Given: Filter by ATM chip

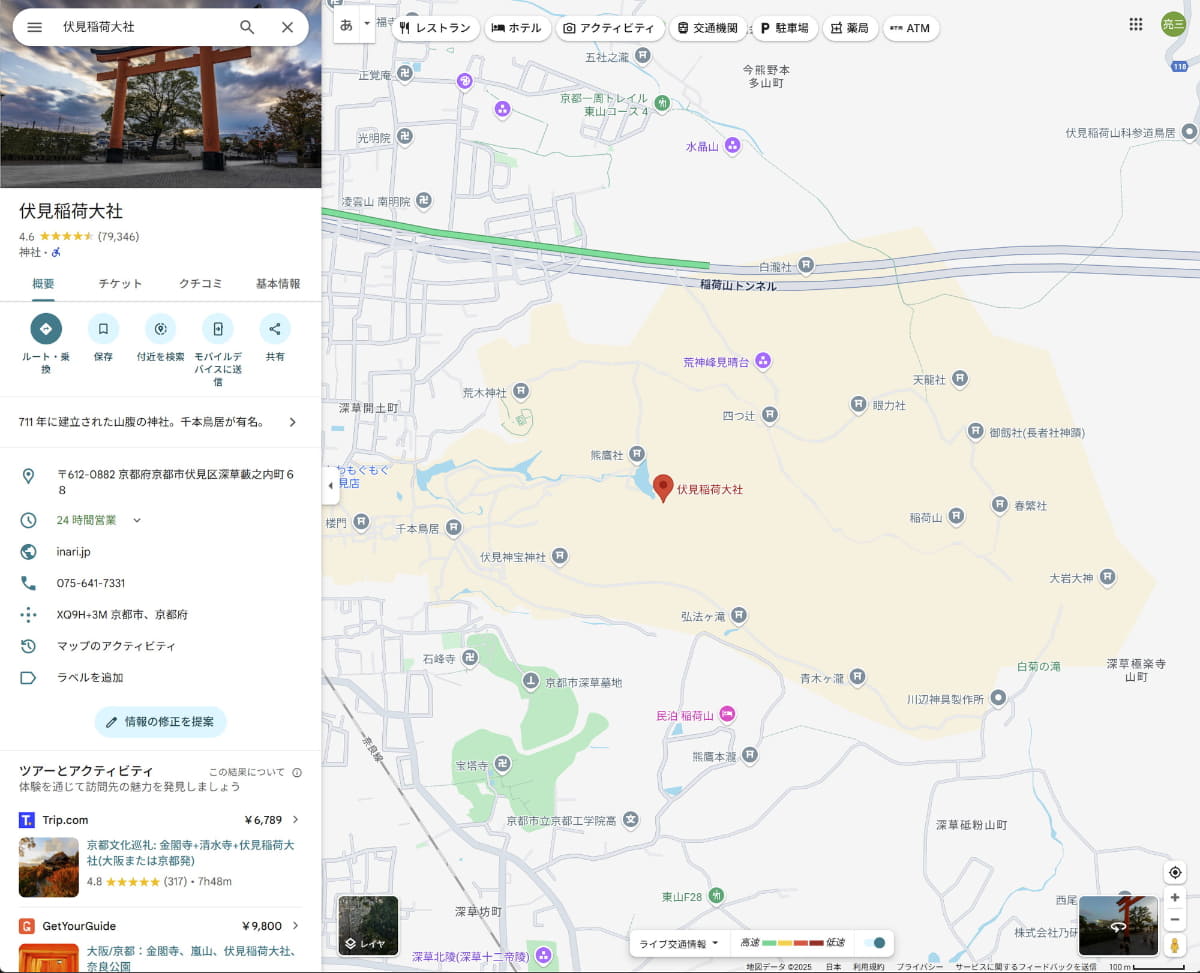Looking at the screenshot, I should pyautogui.click(x=910, y=28).
